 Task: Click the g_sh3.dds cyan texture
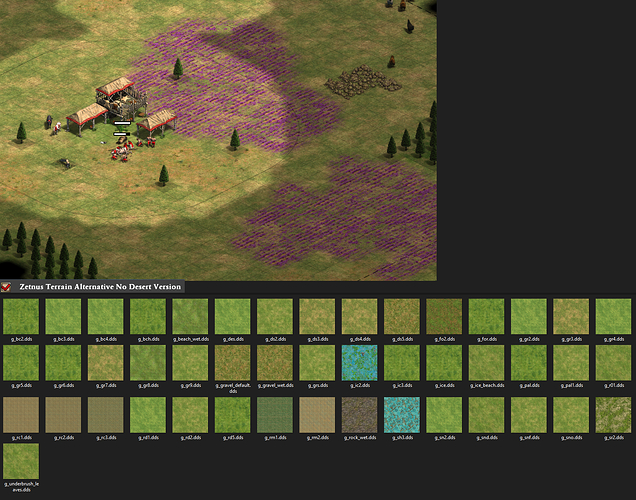coord(400,414)
